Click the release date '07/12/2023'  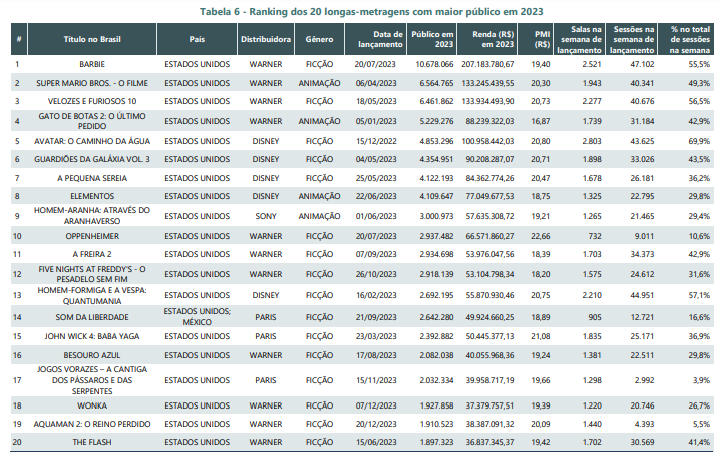tap(376, 406)
